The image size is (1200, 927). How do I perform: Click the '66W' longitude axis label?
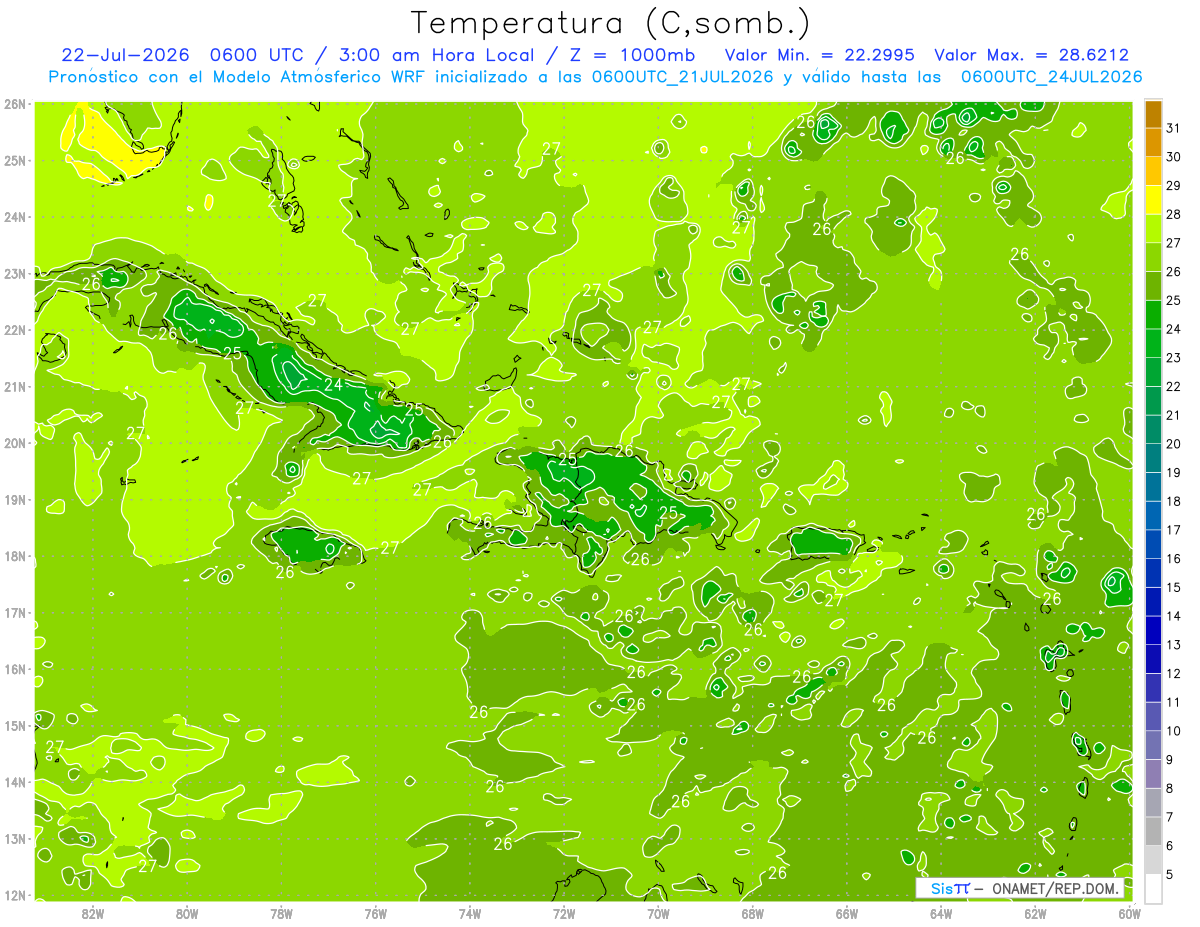[847, 913]
